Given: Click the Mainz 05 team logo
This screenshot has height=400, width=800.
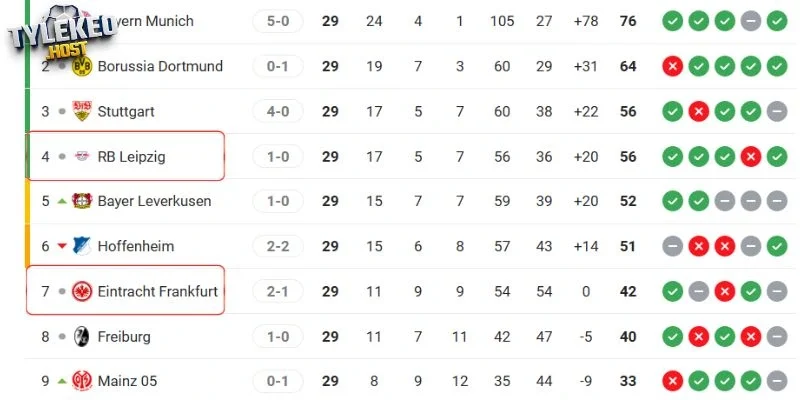Looking at the screenshot, I should point(81,381).
